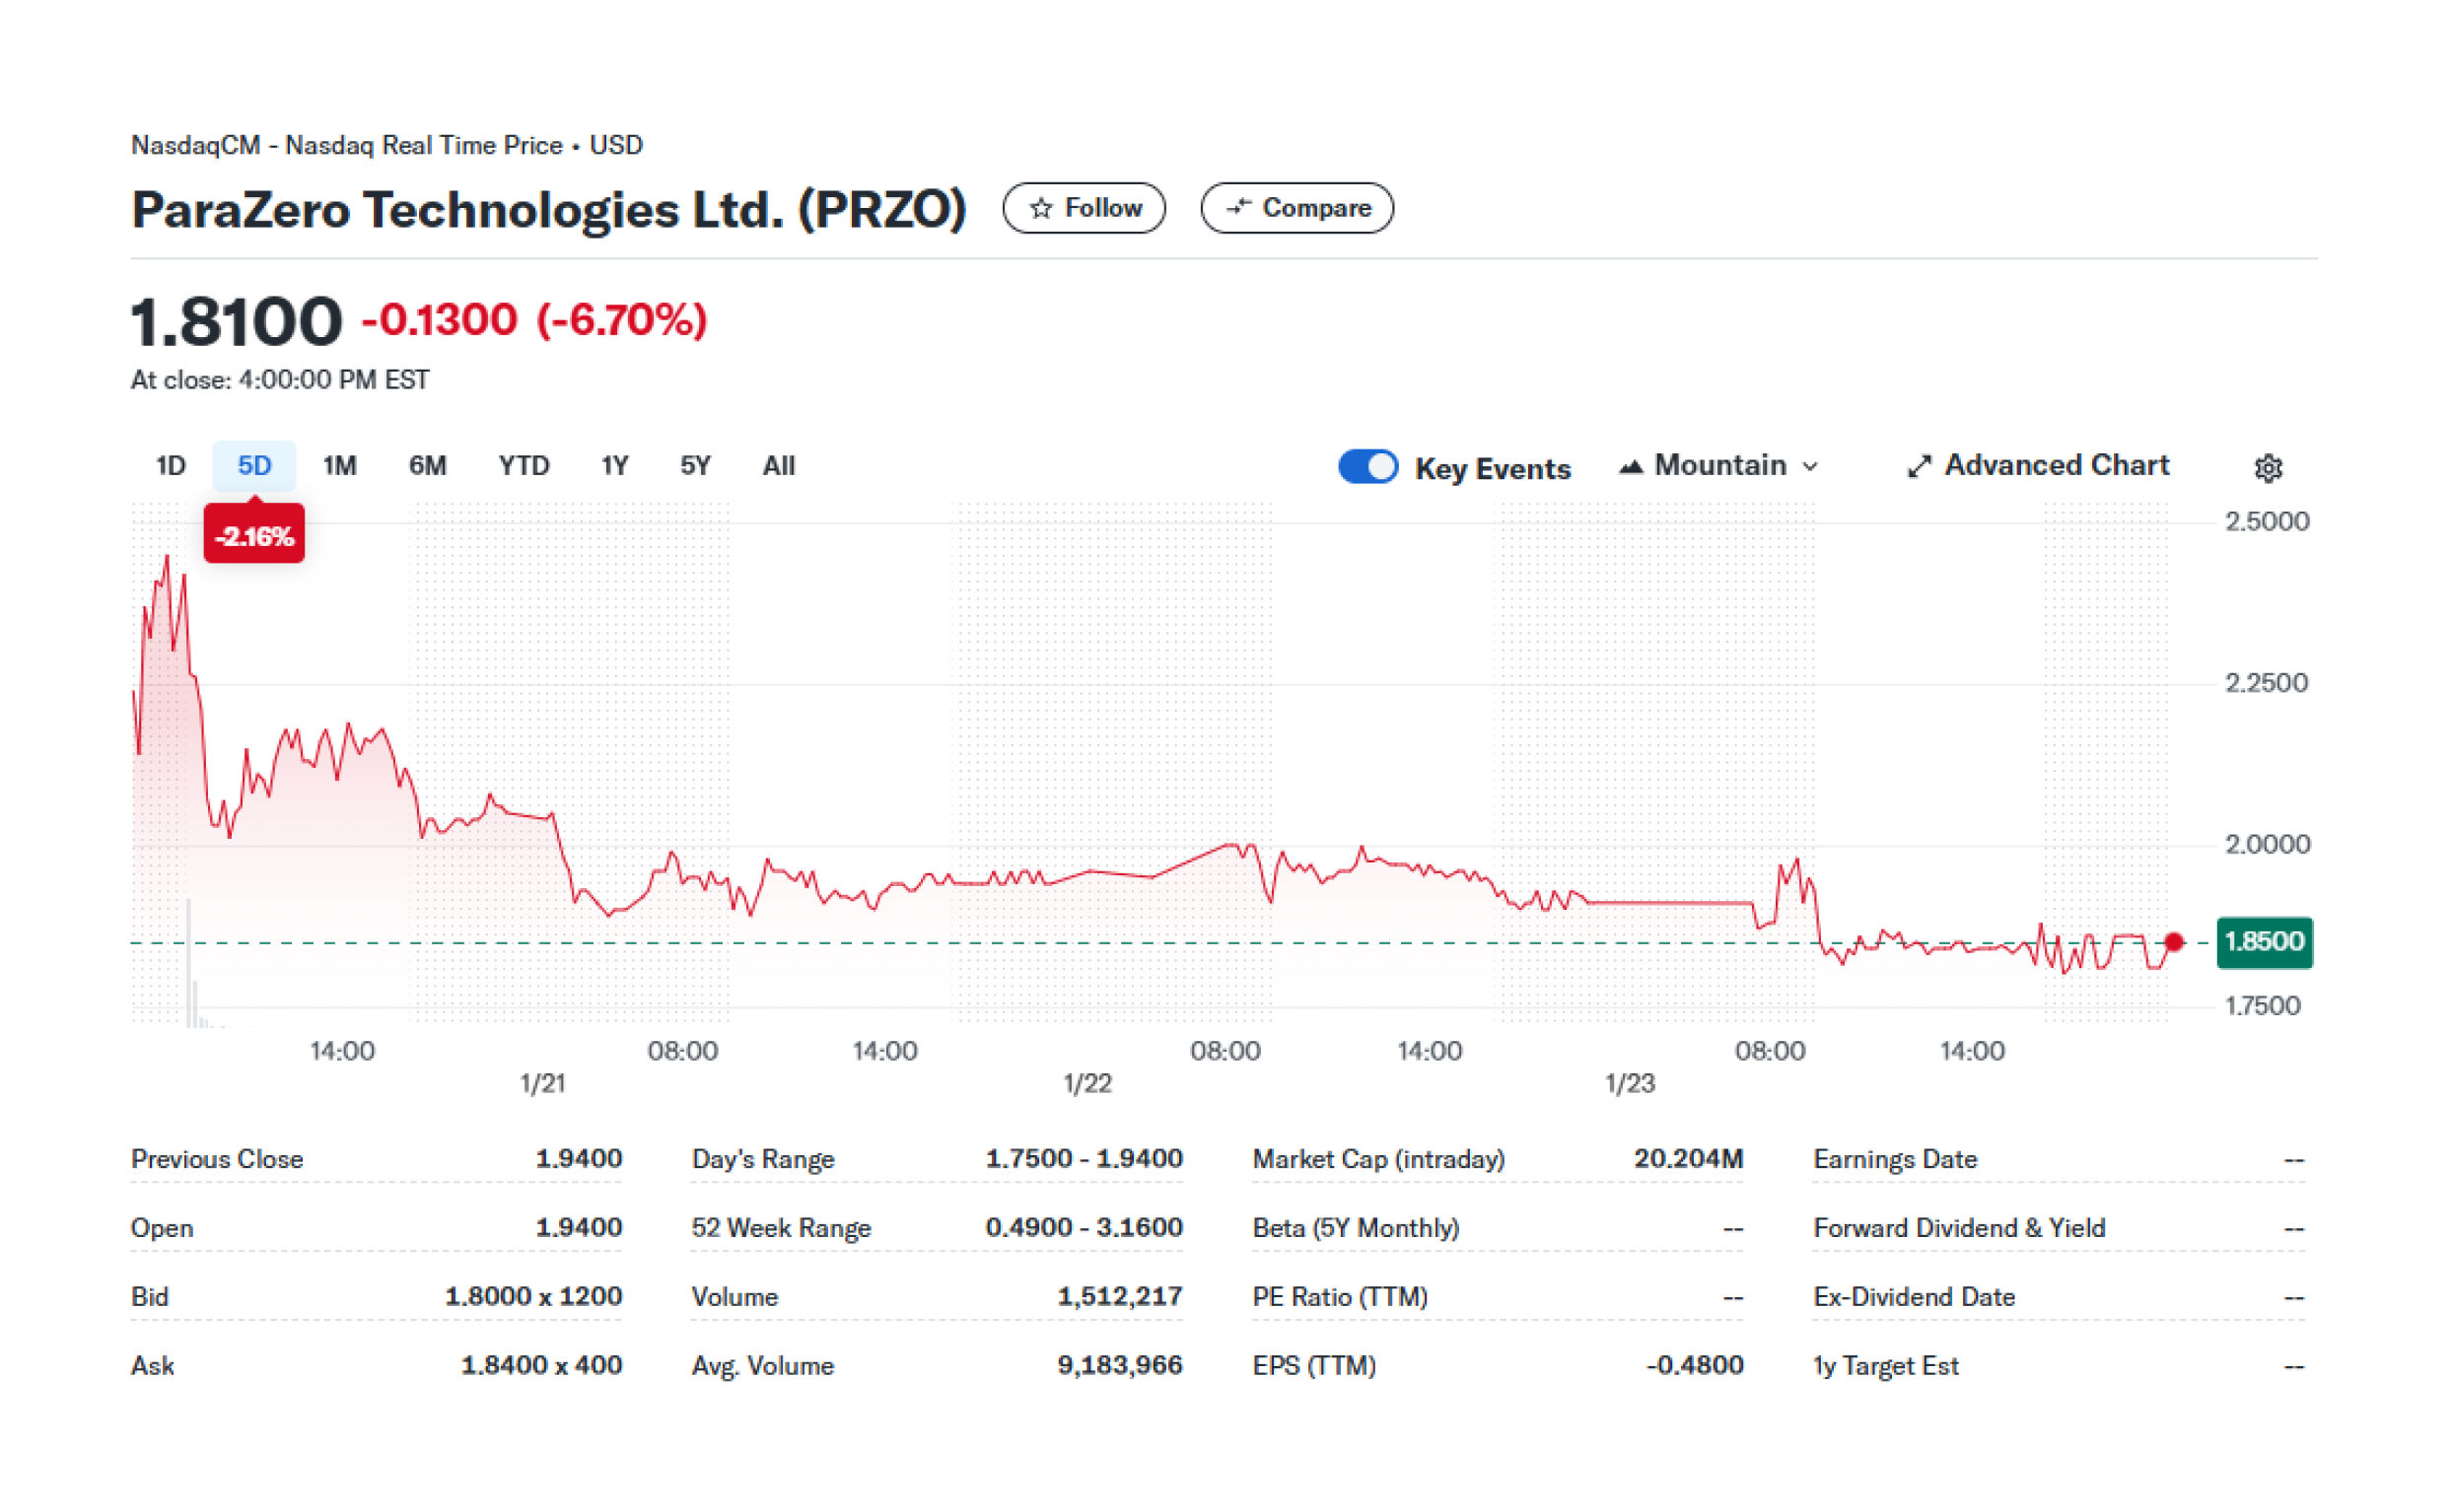Switch chart to 6M range
This screenshot has width=2451, height=1512.
point(427,466)
